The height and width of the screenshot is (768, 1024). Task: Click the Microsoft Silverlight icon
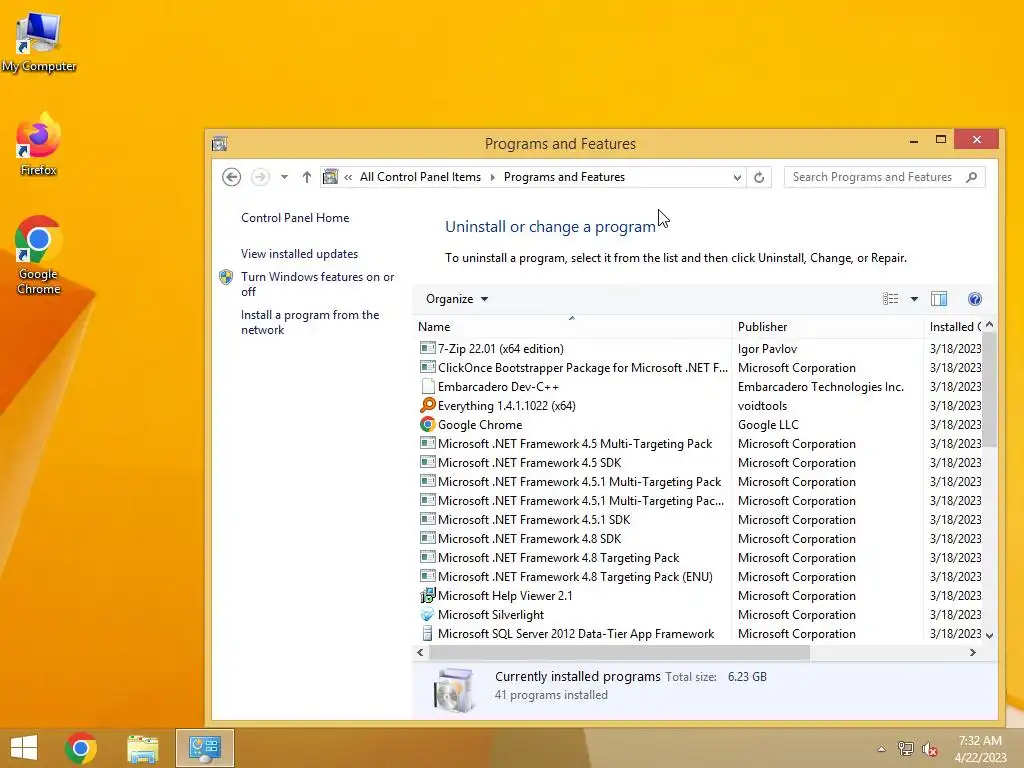pyautogui.click(x=427, y=615)
